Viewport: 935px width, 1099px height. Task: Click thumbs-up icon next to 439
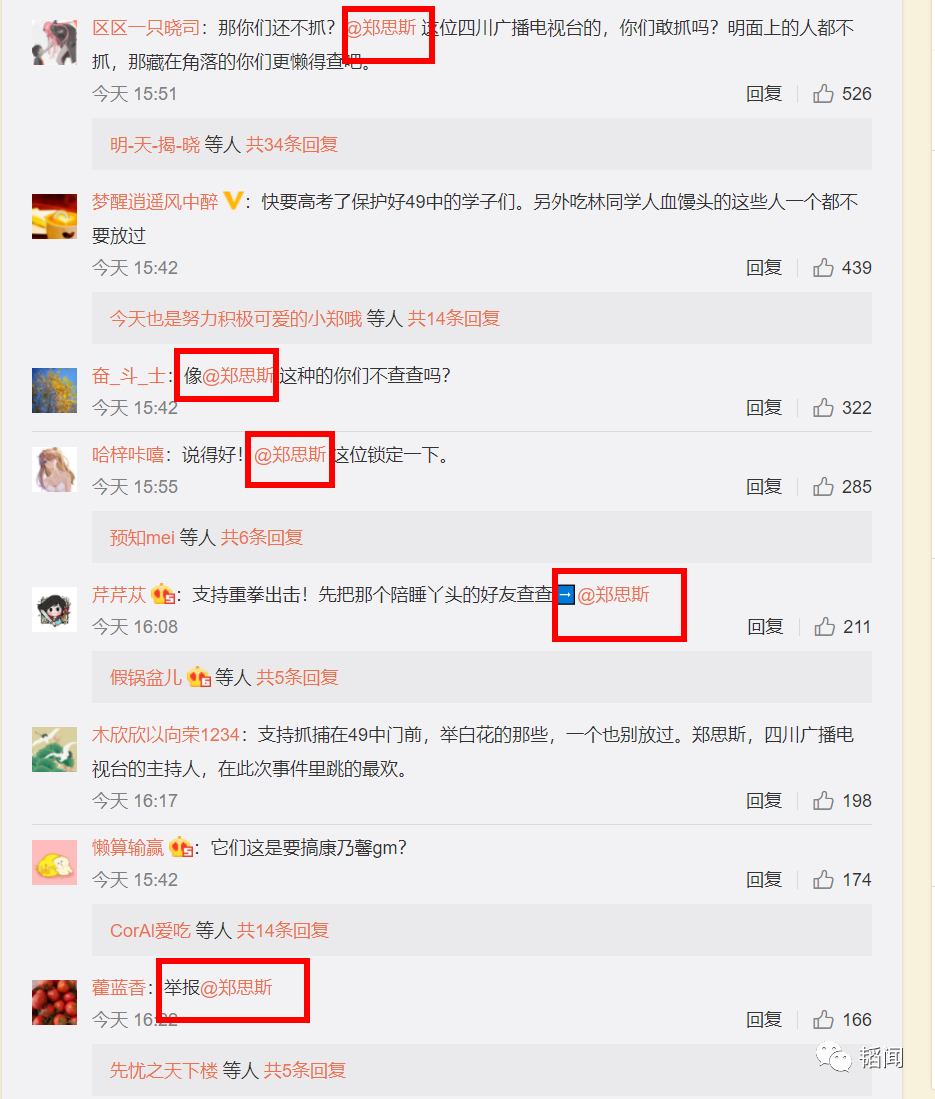(823, 268)
